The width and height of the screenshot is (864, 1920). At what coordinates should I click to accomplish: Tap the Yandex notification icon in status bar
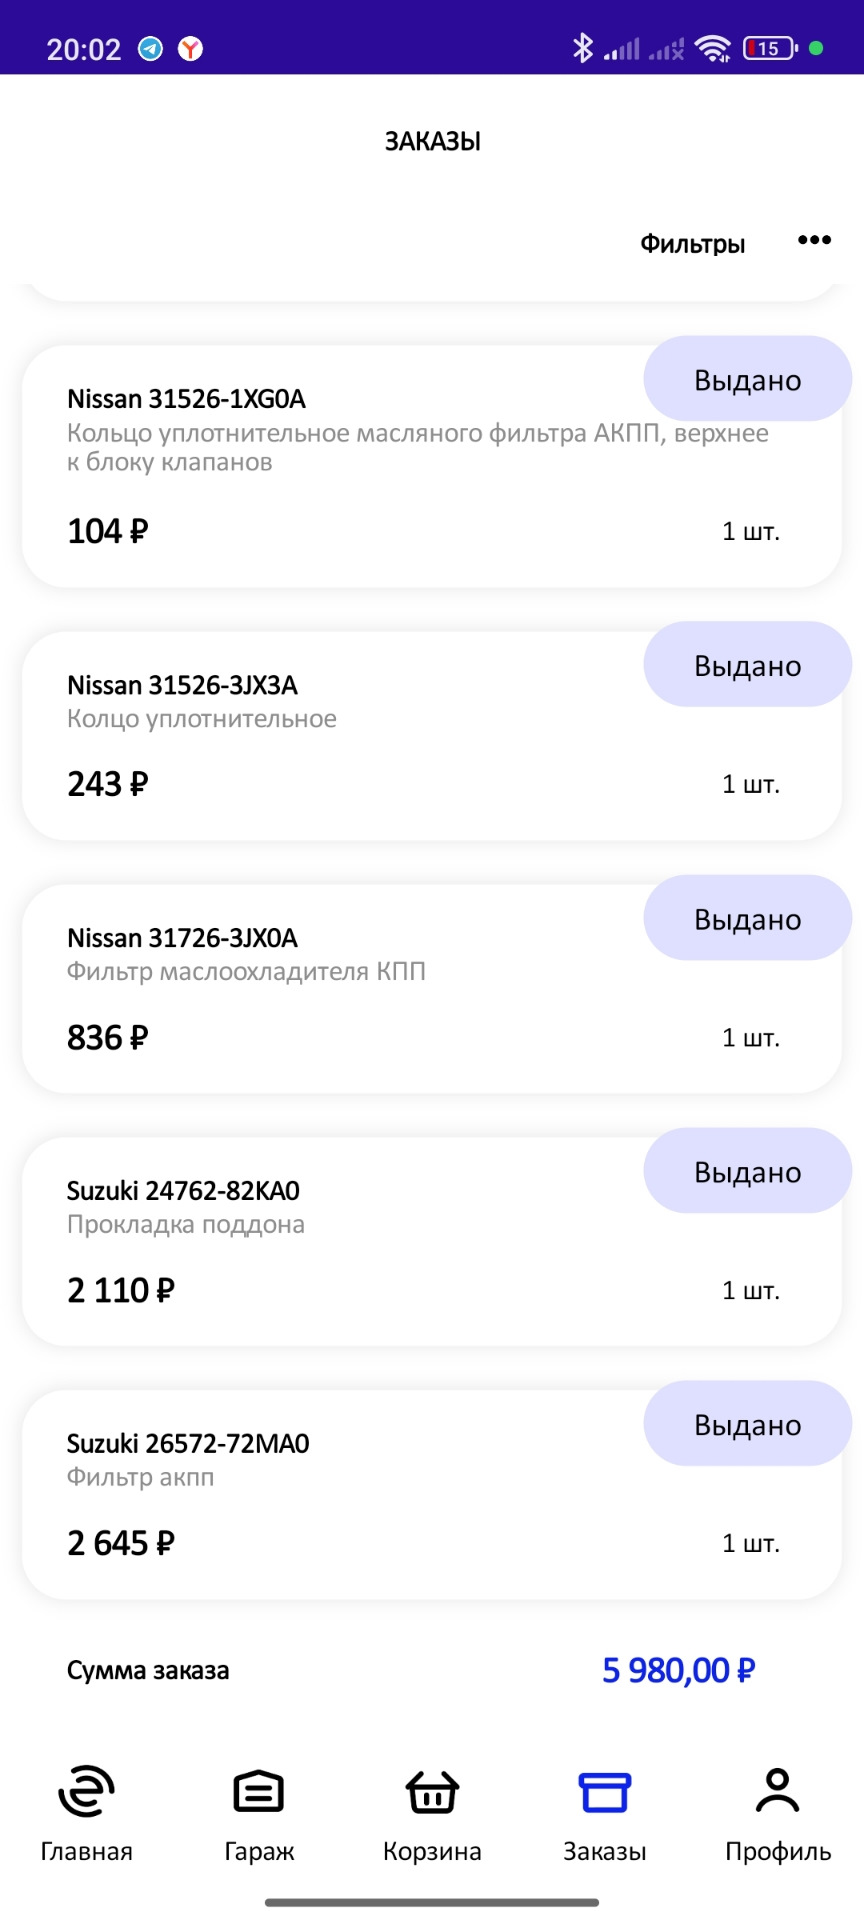point(190,48)
